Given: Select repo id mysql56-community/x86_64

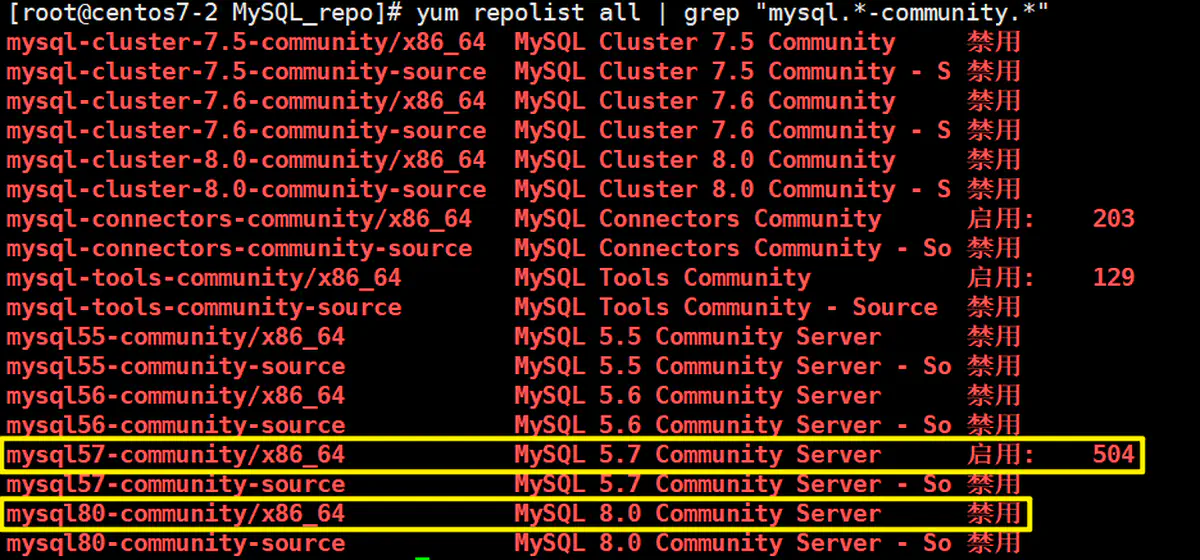Looking at the screenshot, I should 175,396.
